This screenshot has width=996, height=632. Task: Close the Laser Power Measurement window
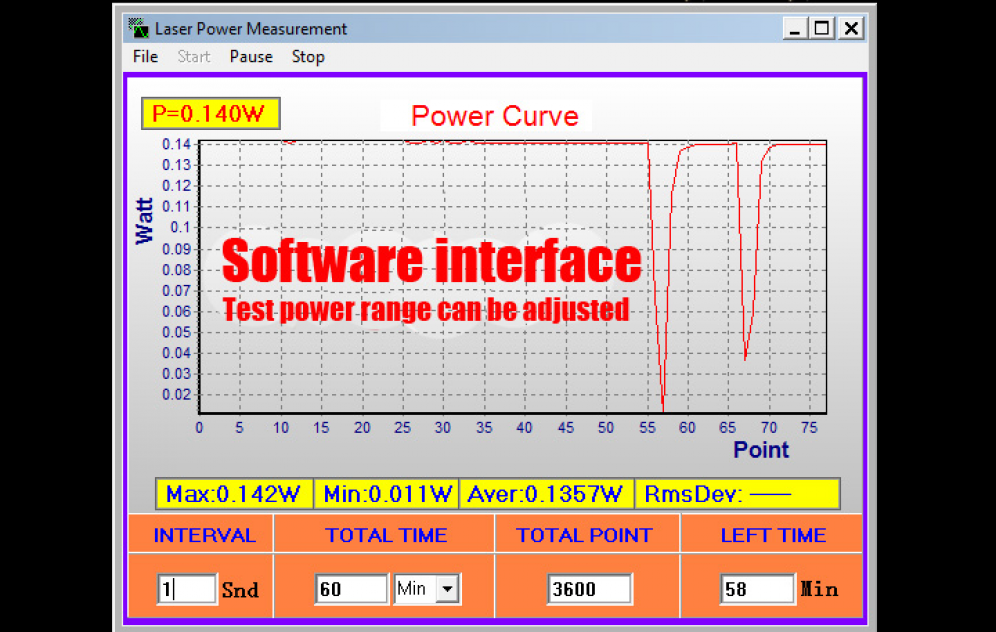851,29
